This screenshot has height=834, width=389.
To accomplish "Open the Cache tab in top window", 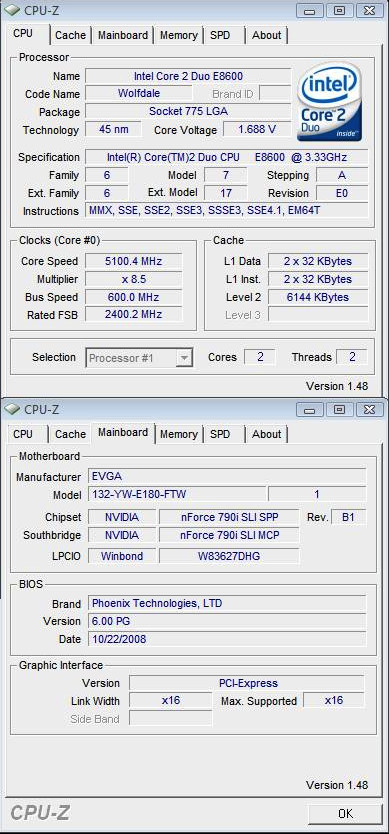I will [x=70, y=35].
